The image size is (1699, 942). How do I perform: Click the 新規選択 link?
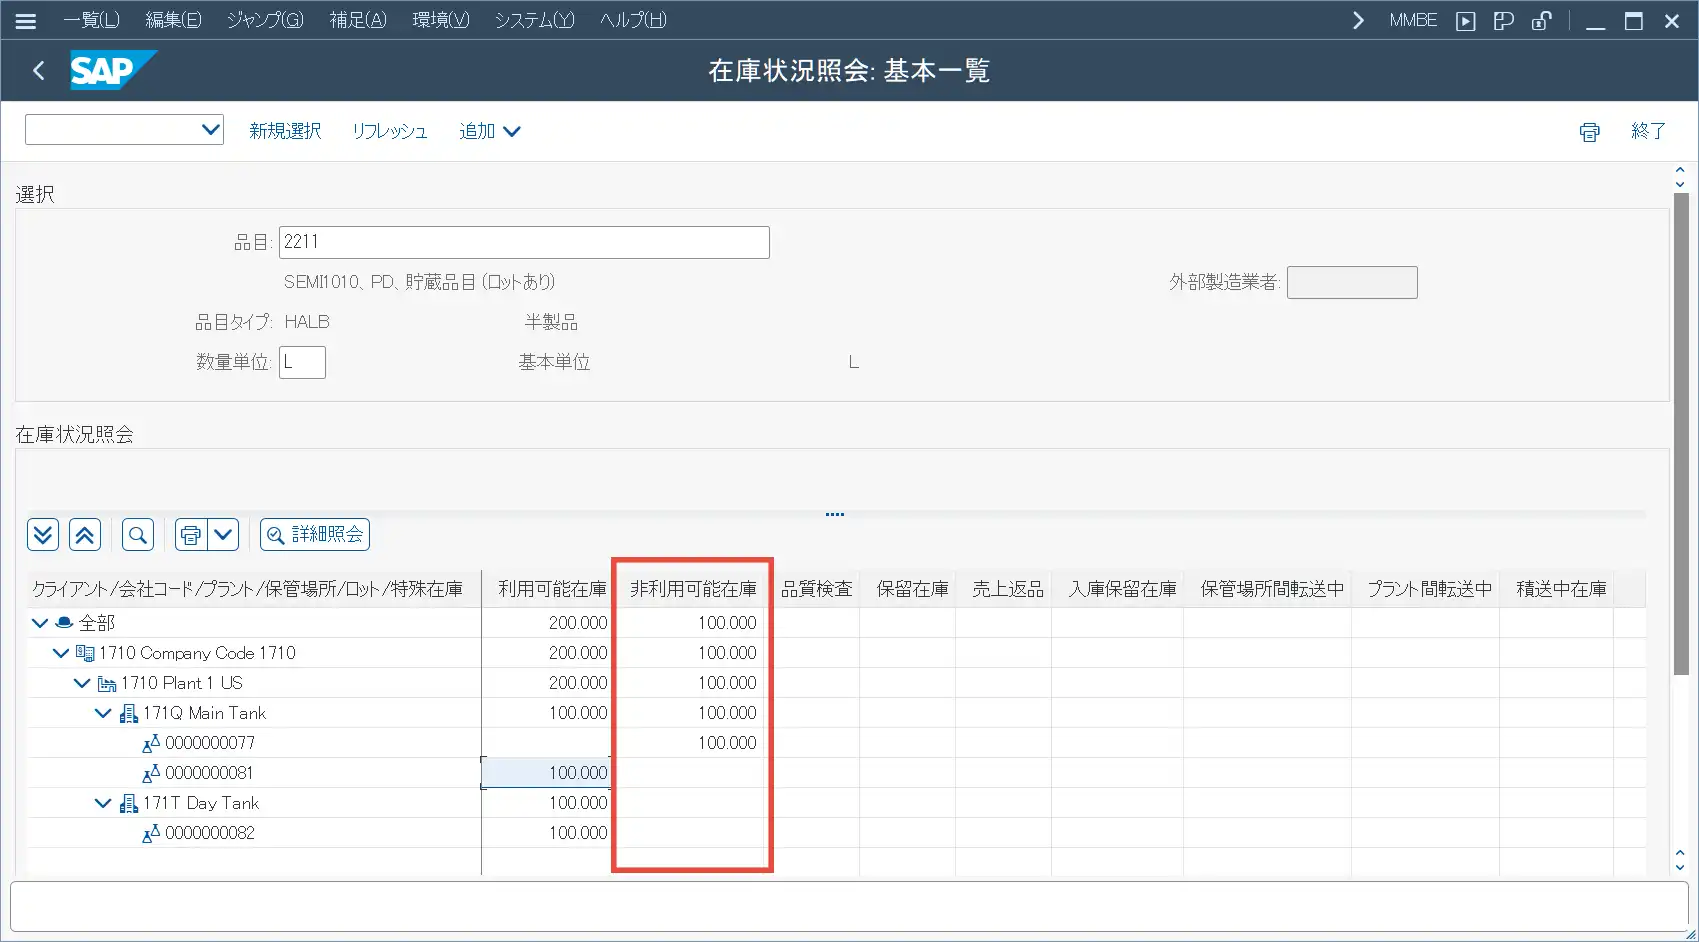[x=284, y=131]
